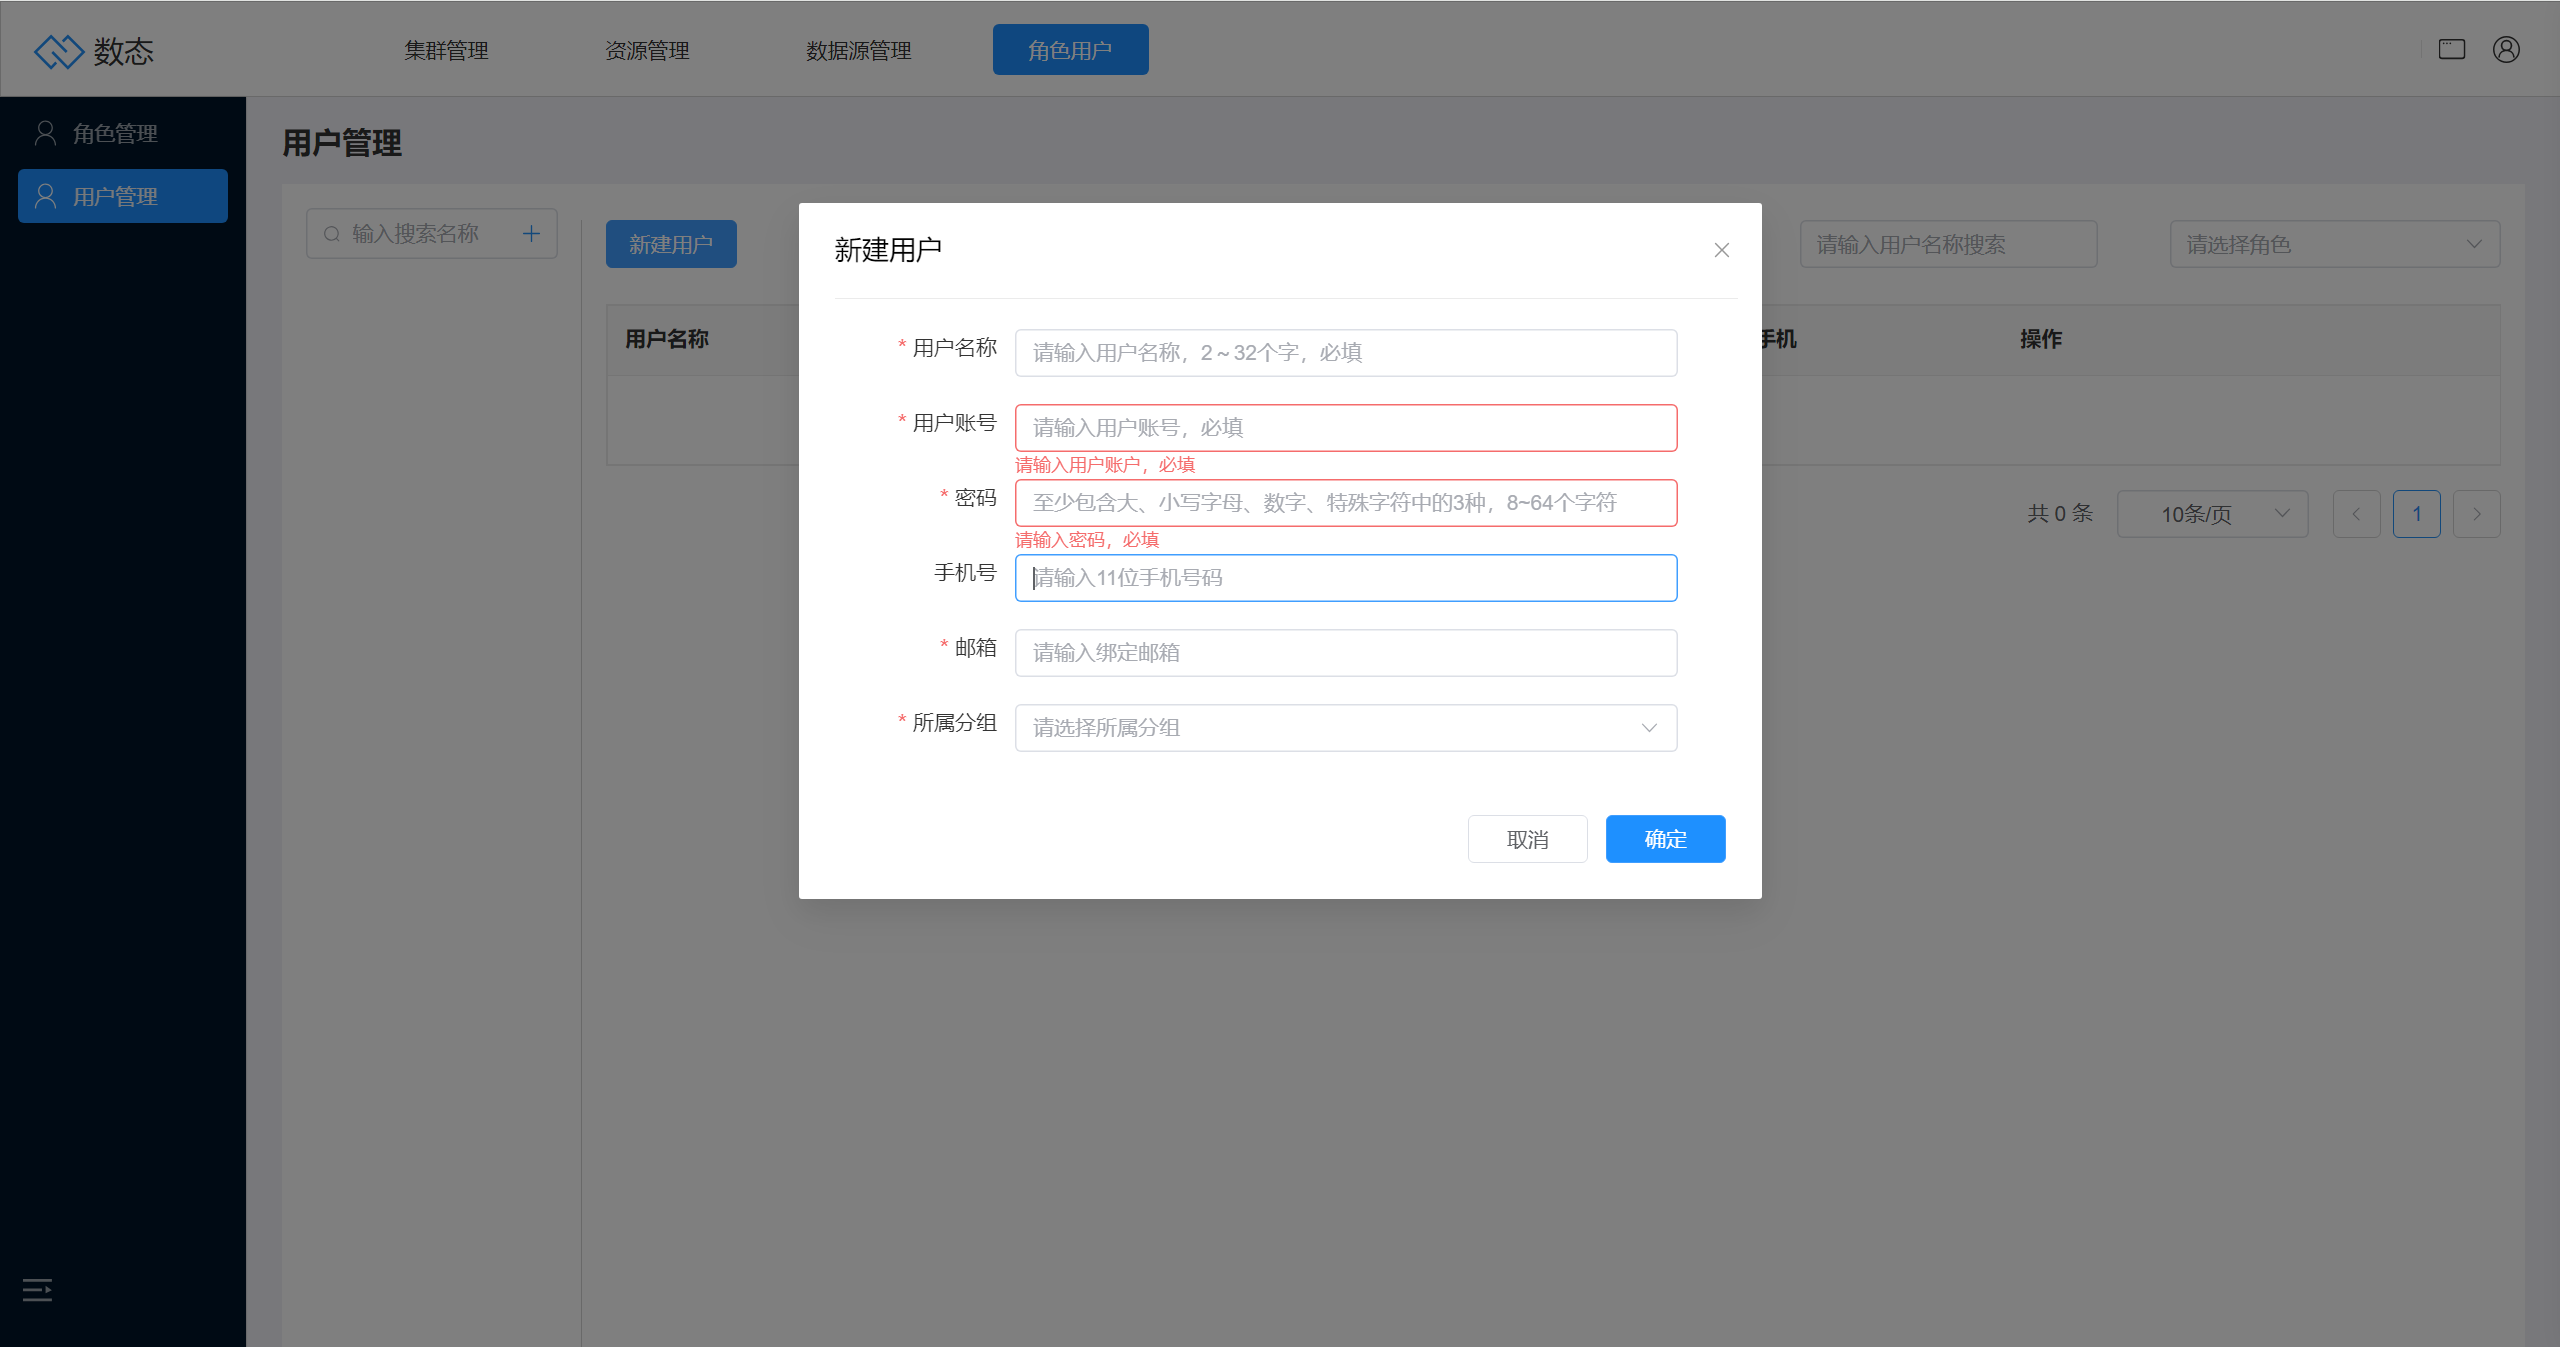Expand the 请选择所属分组 dropdown

[1346, 728]
